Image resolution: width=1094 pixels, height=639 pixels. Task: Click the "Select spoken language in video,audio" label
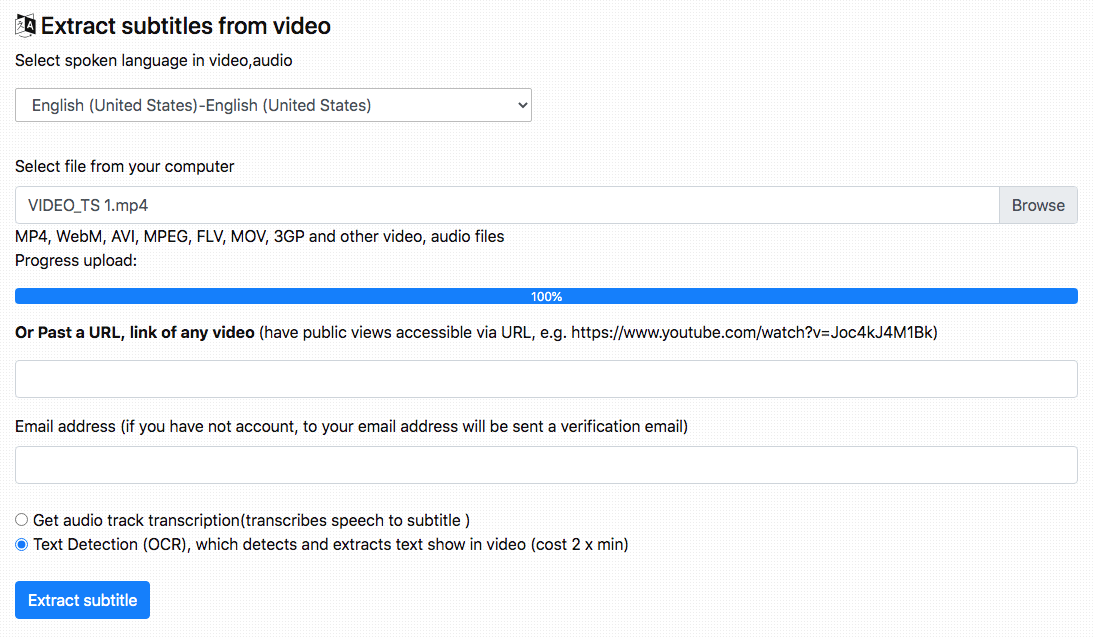(x=153, y=60)
